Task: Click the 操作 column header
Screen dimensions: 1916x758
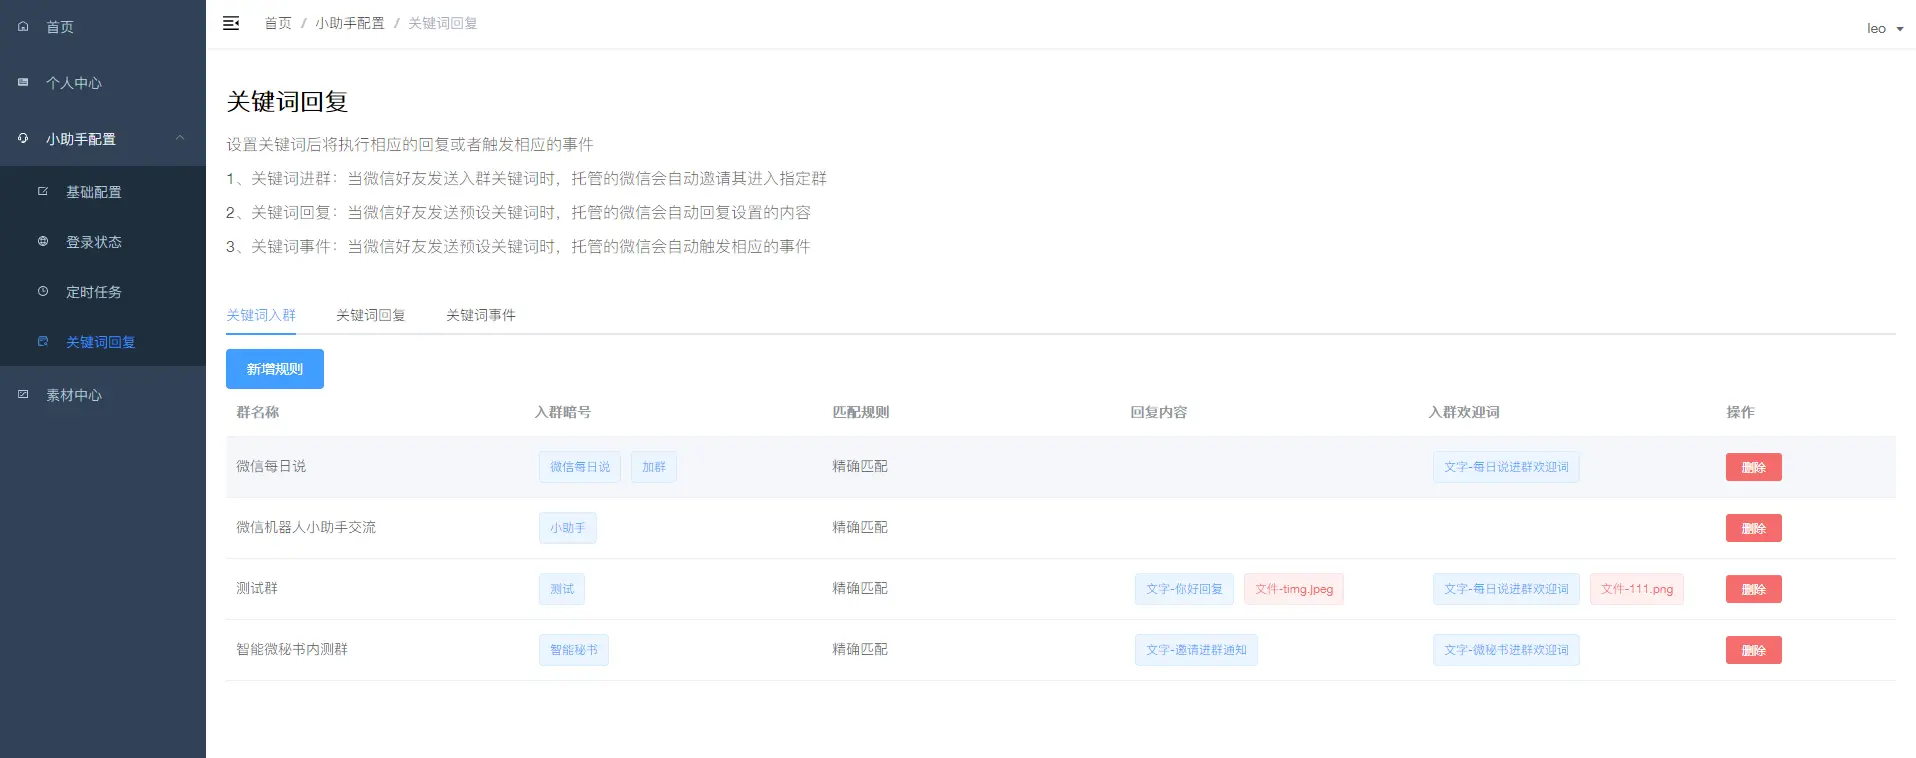Action: pos(1740,412)
